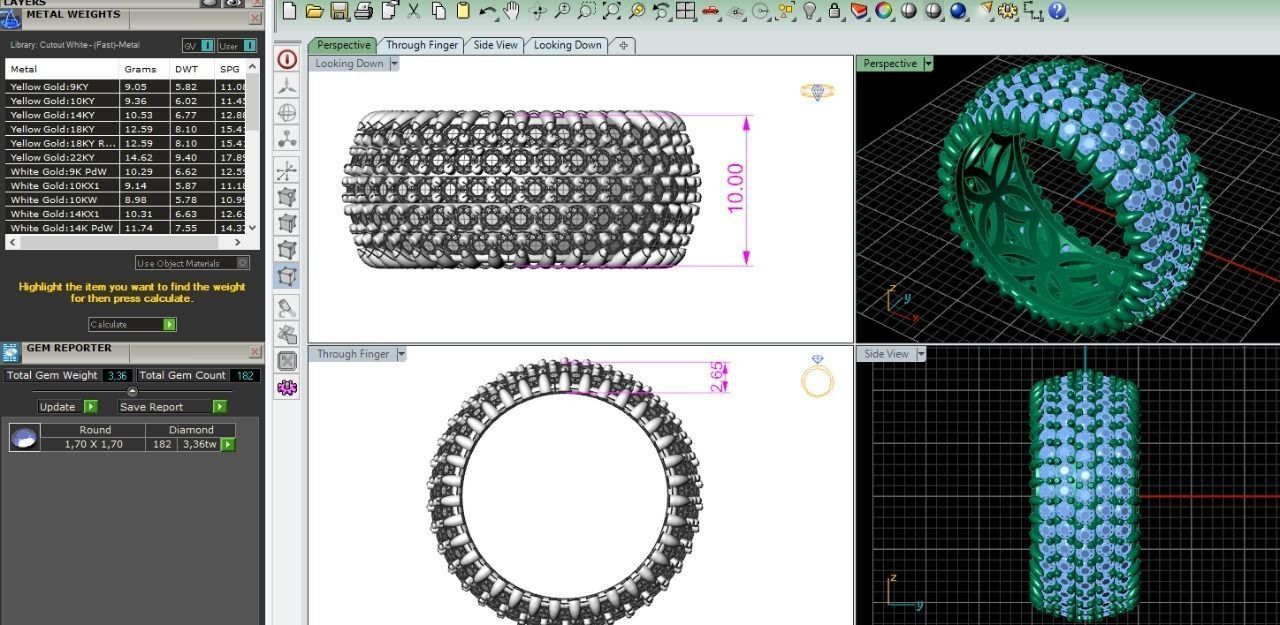Select the Yellow Gold:14KY row

tap(126, 115)
